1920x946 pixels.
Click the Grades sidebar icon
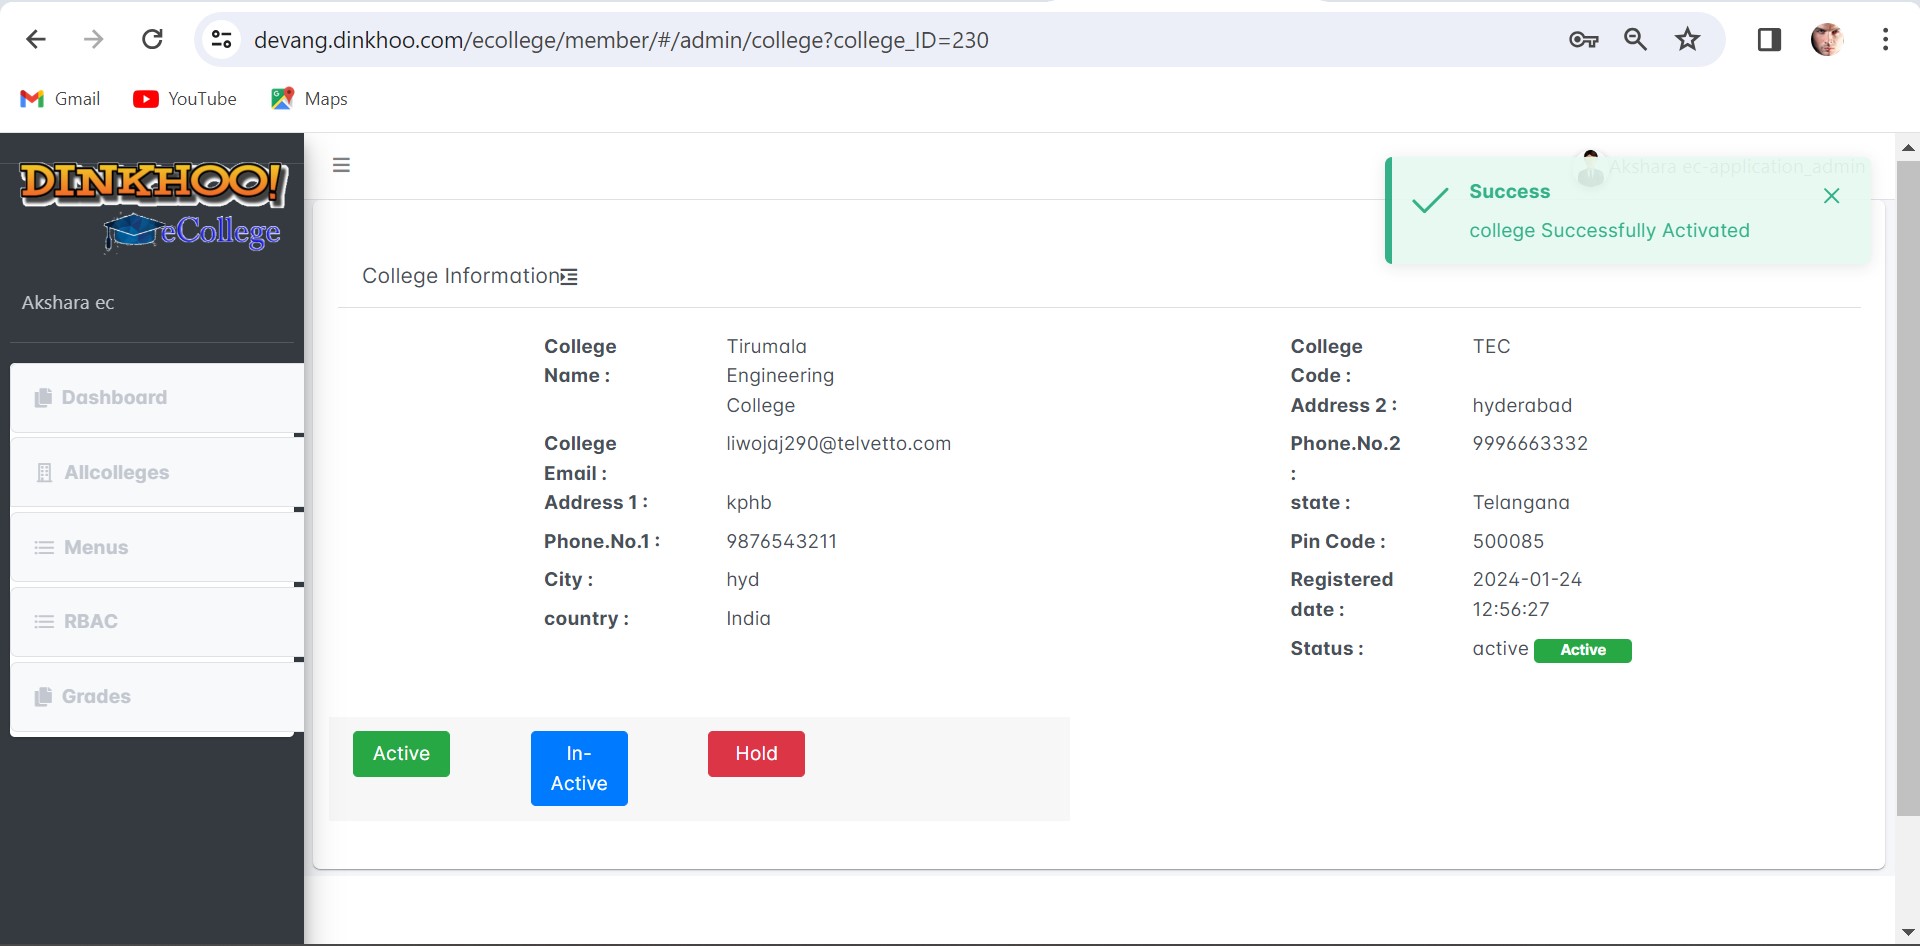tap(43, 697)
